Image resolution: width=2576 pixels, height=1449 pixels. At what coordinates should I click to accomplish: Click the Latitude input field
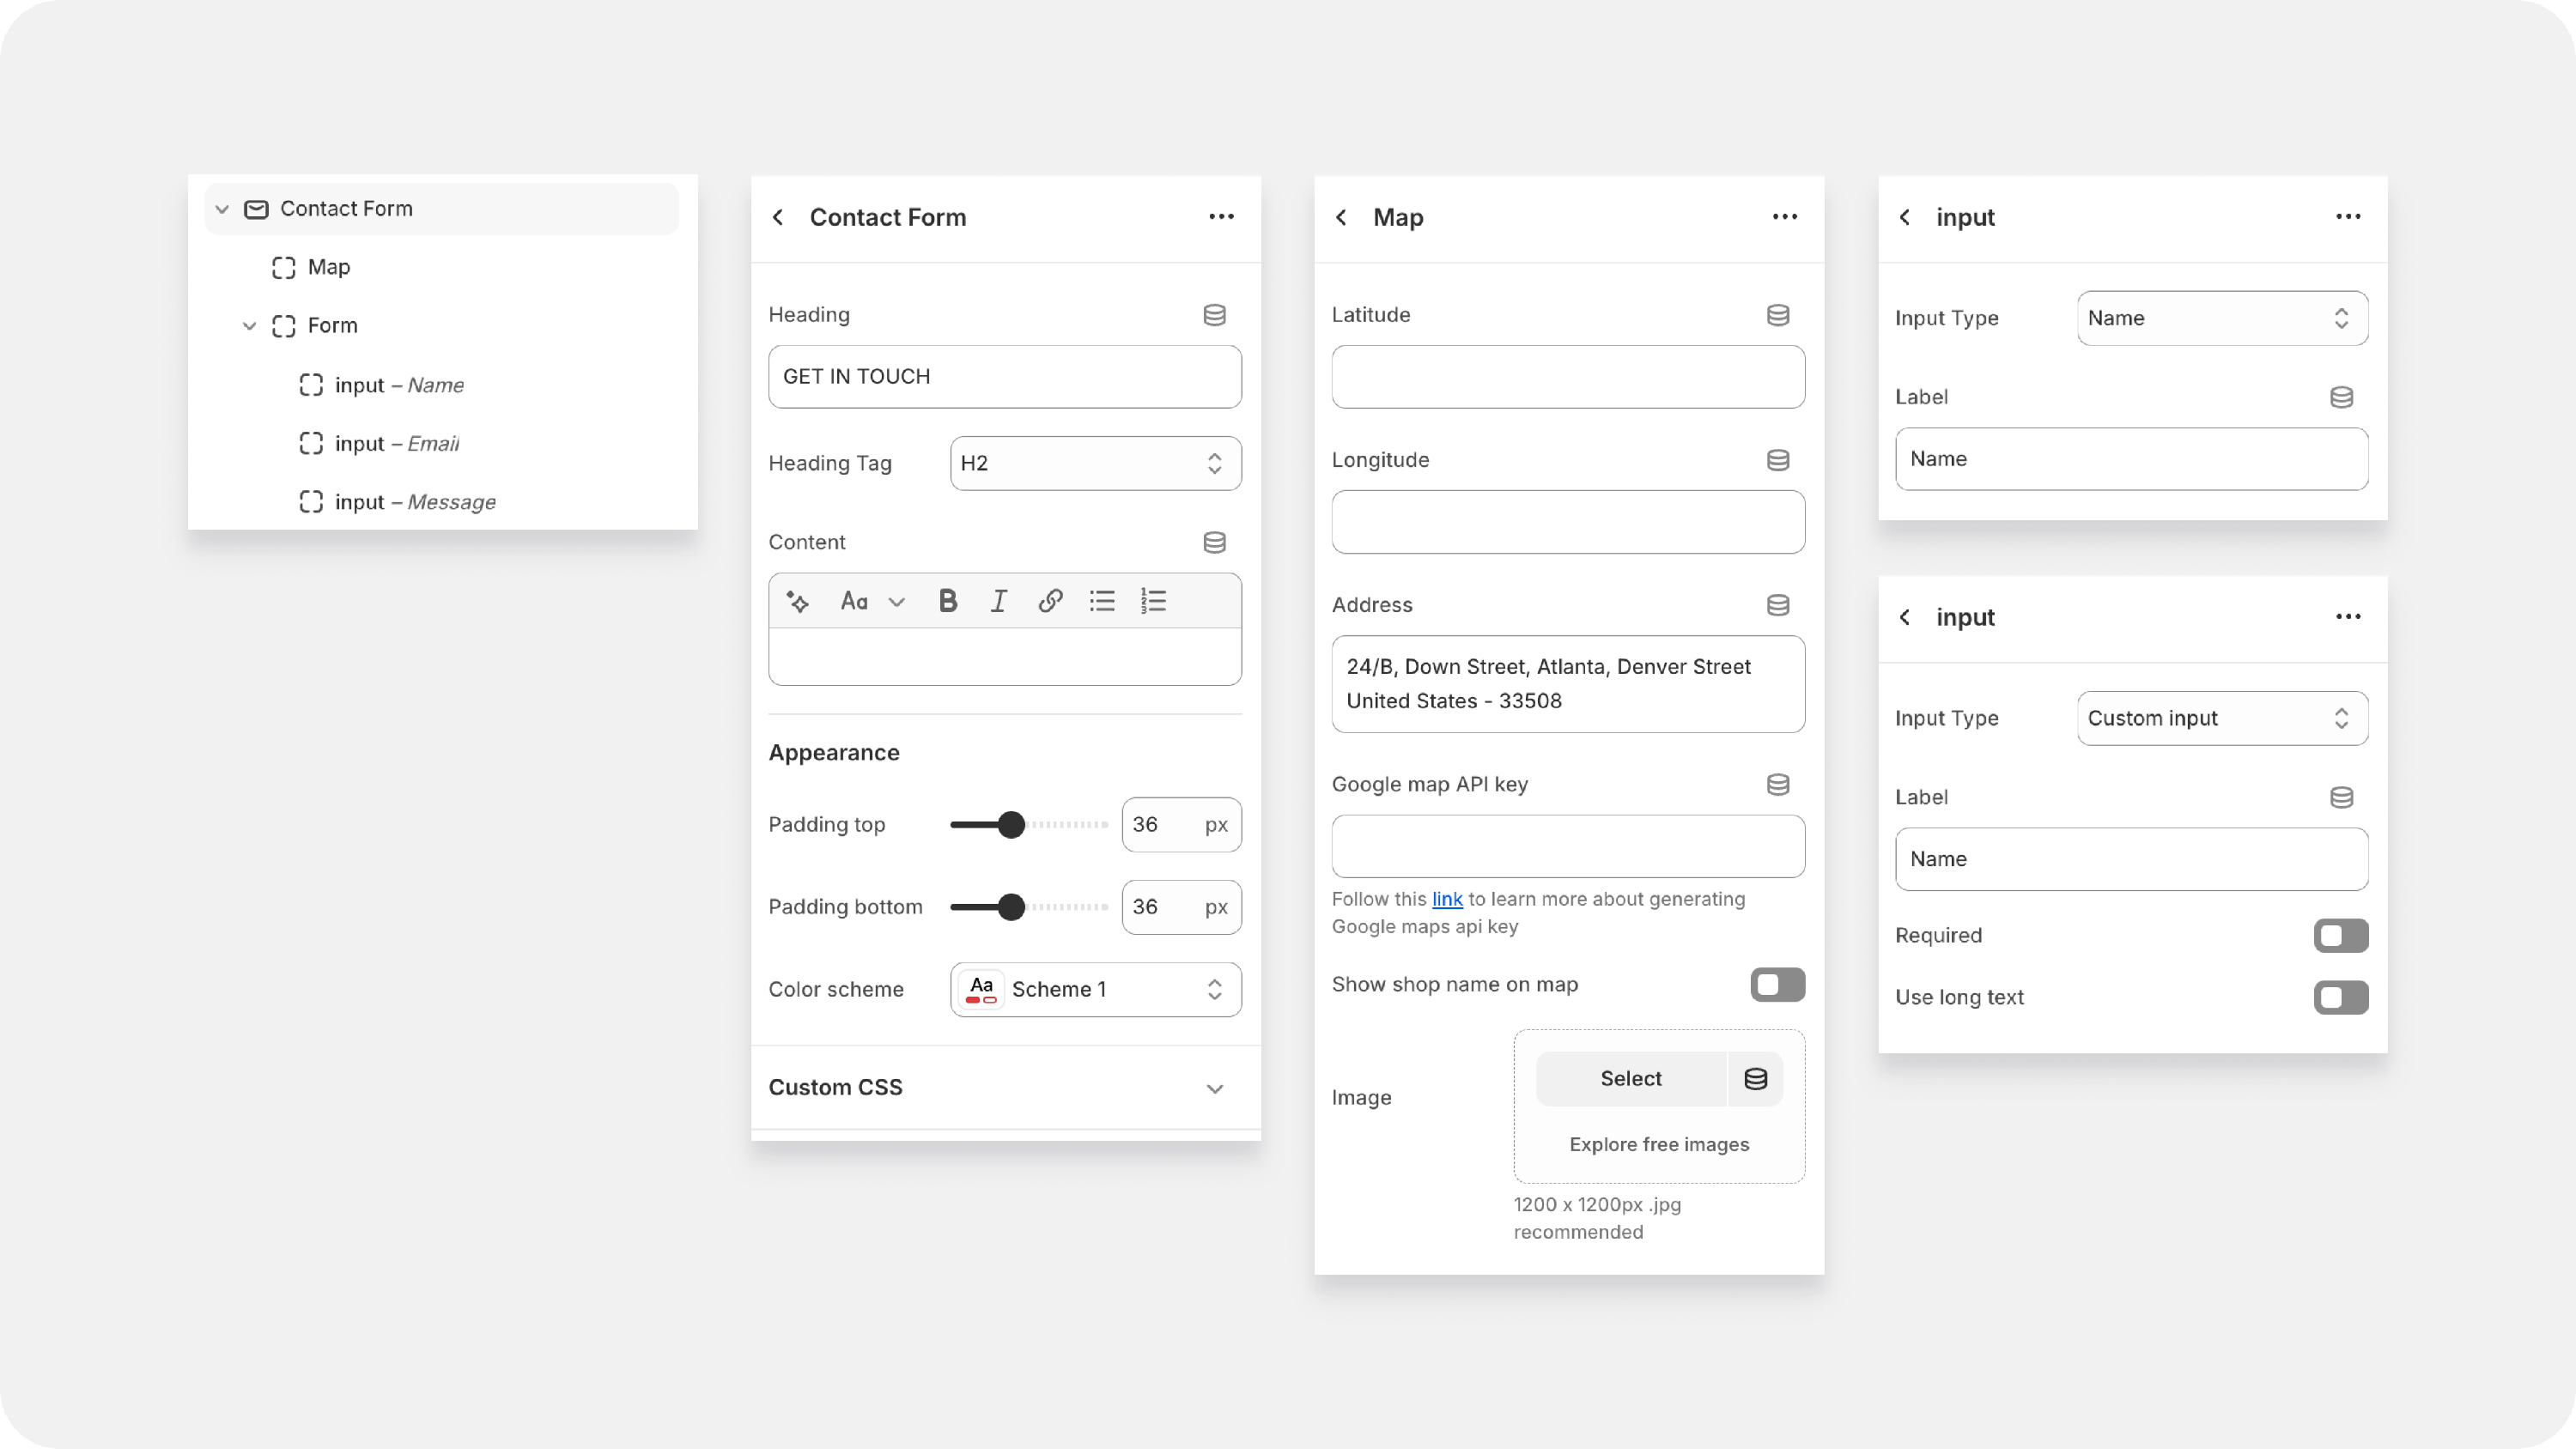pos(1568,377)
